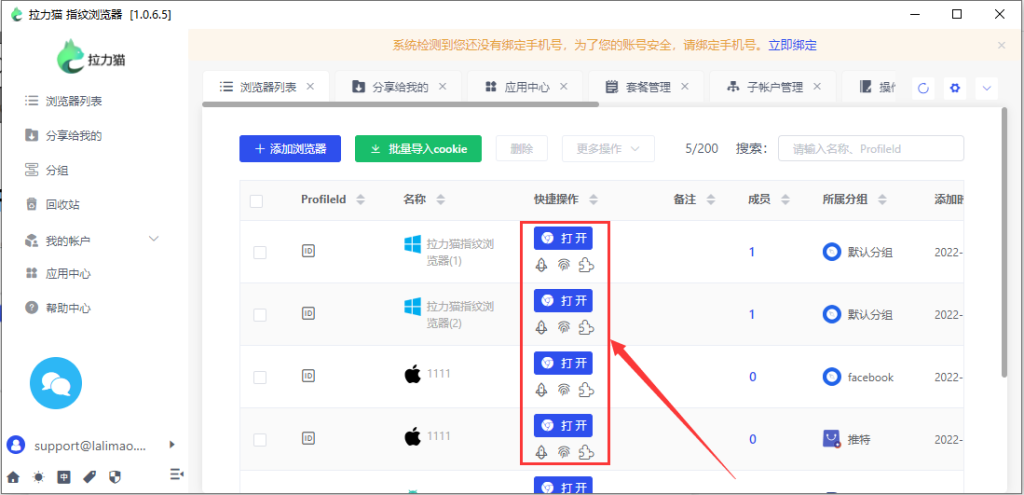The image size is (1024, 495).
Task: Click the puzzle icon in the facebook group row
Action: (586, 390)
